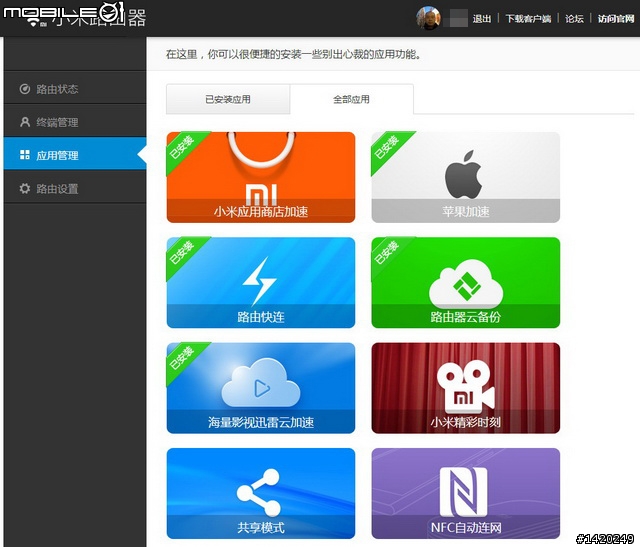Viewport: 640px width, 547px height.
Task: Click the 应用管理 grid icon
Action: (x=25, y=155)
